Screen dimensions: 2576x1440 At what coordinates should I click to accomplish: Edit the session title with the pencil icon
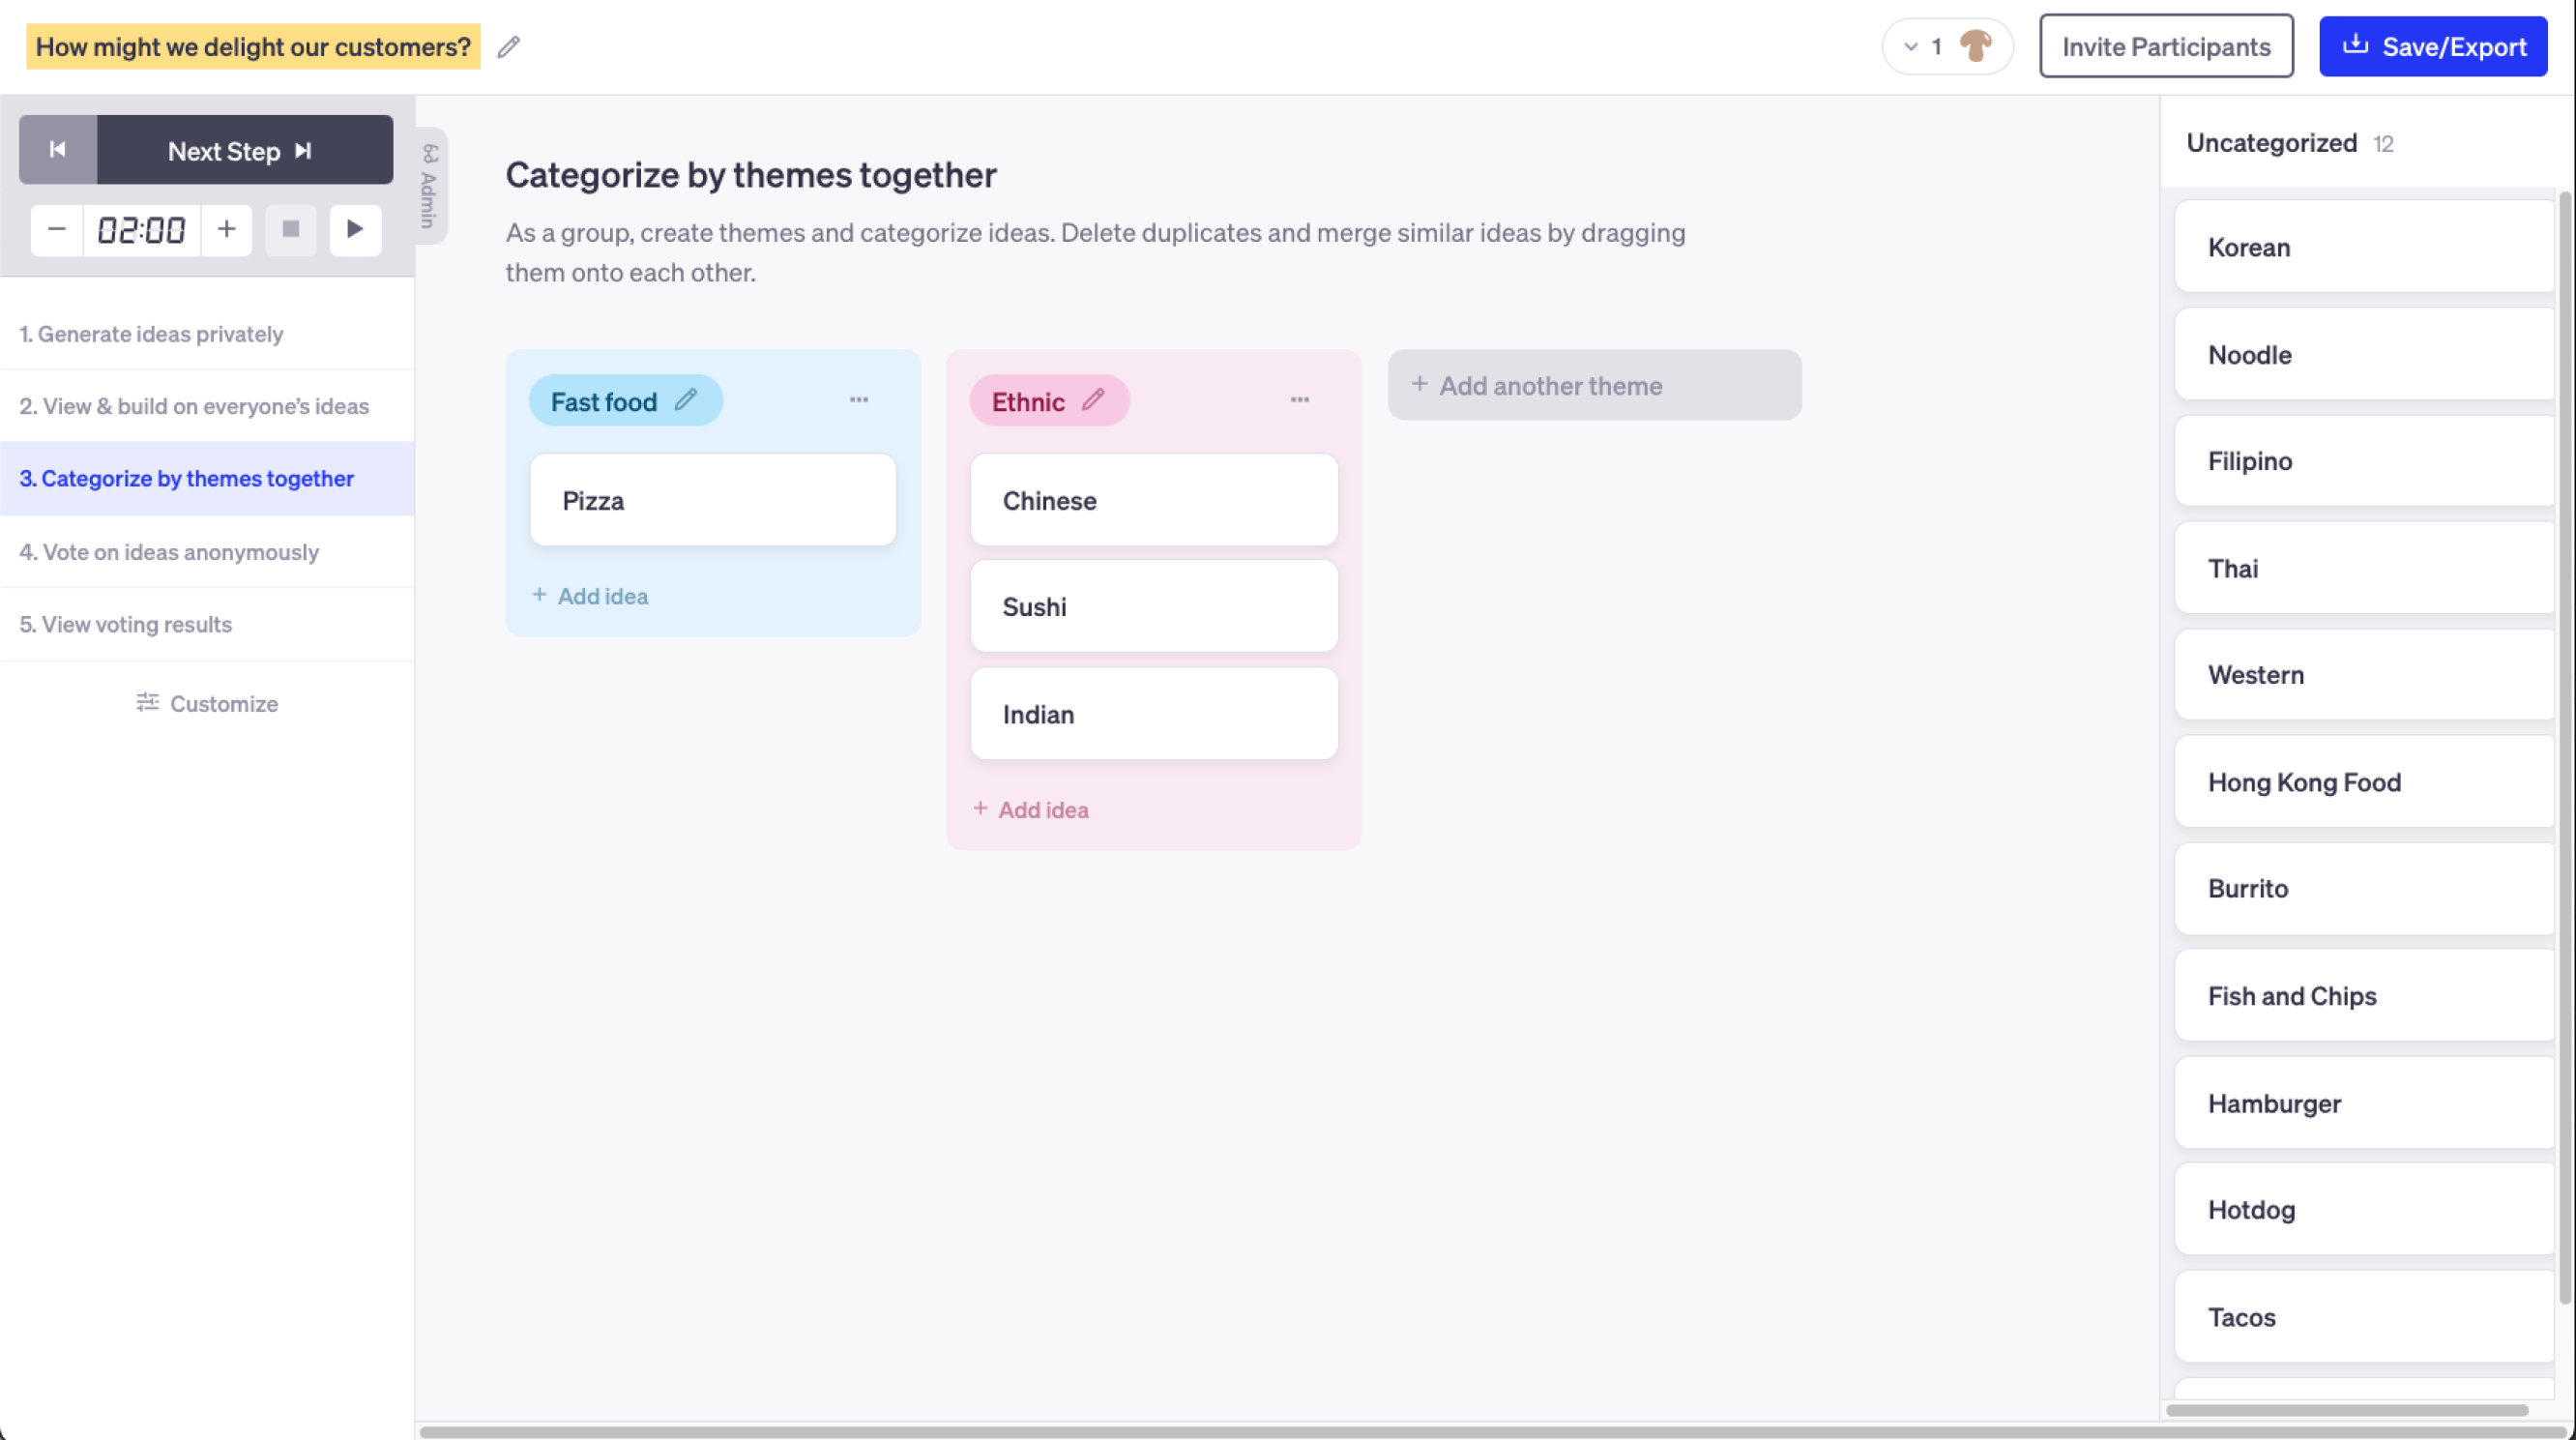[508, 46]
